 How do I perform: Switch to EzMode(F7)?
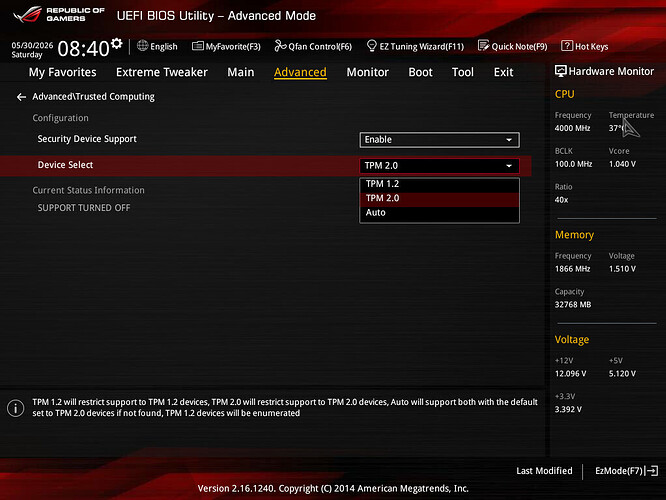click(x=619, y=471)
